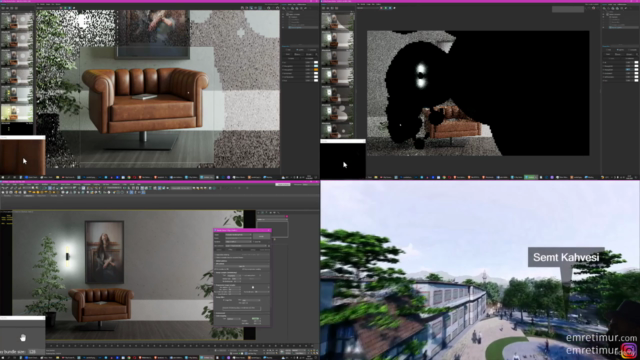This screenshot has width=640, height=360.
Task: Open named selection sets dropdown in 3ds Max toolbar
Action: tap(114, 188)
